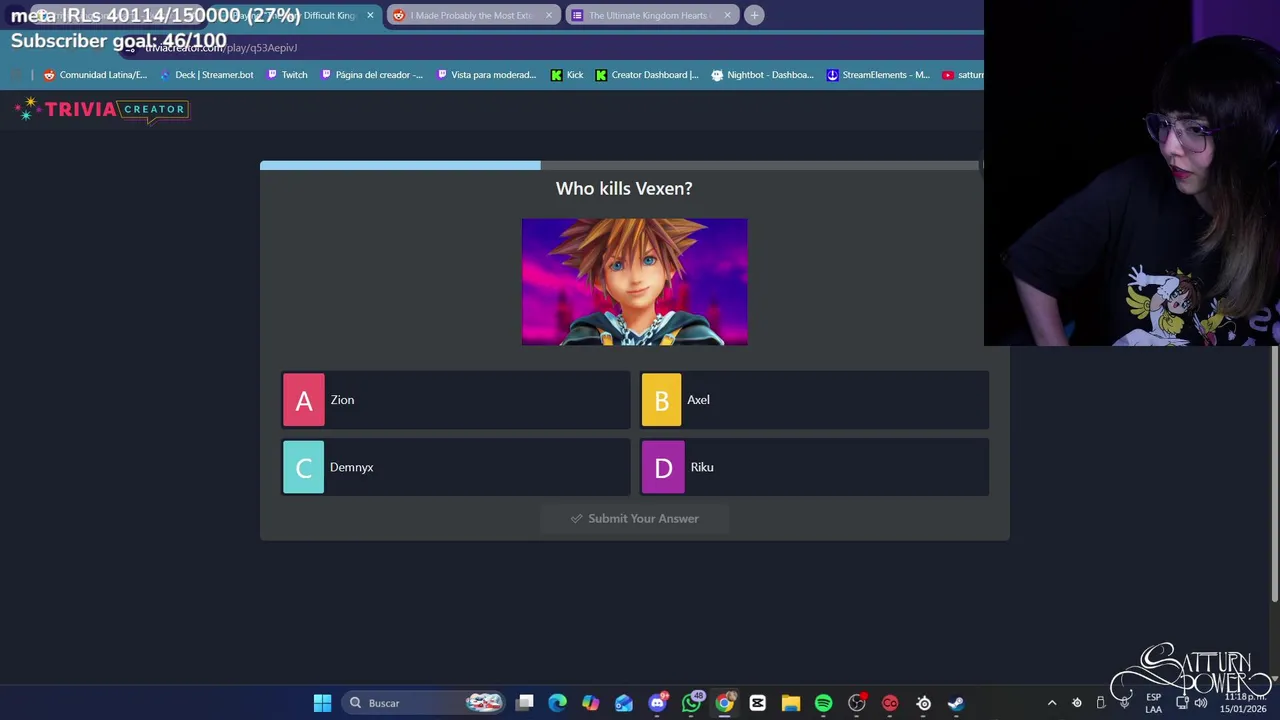Show hidden system tray icons
1280x720 pixels.
(x=1052, y=703)
